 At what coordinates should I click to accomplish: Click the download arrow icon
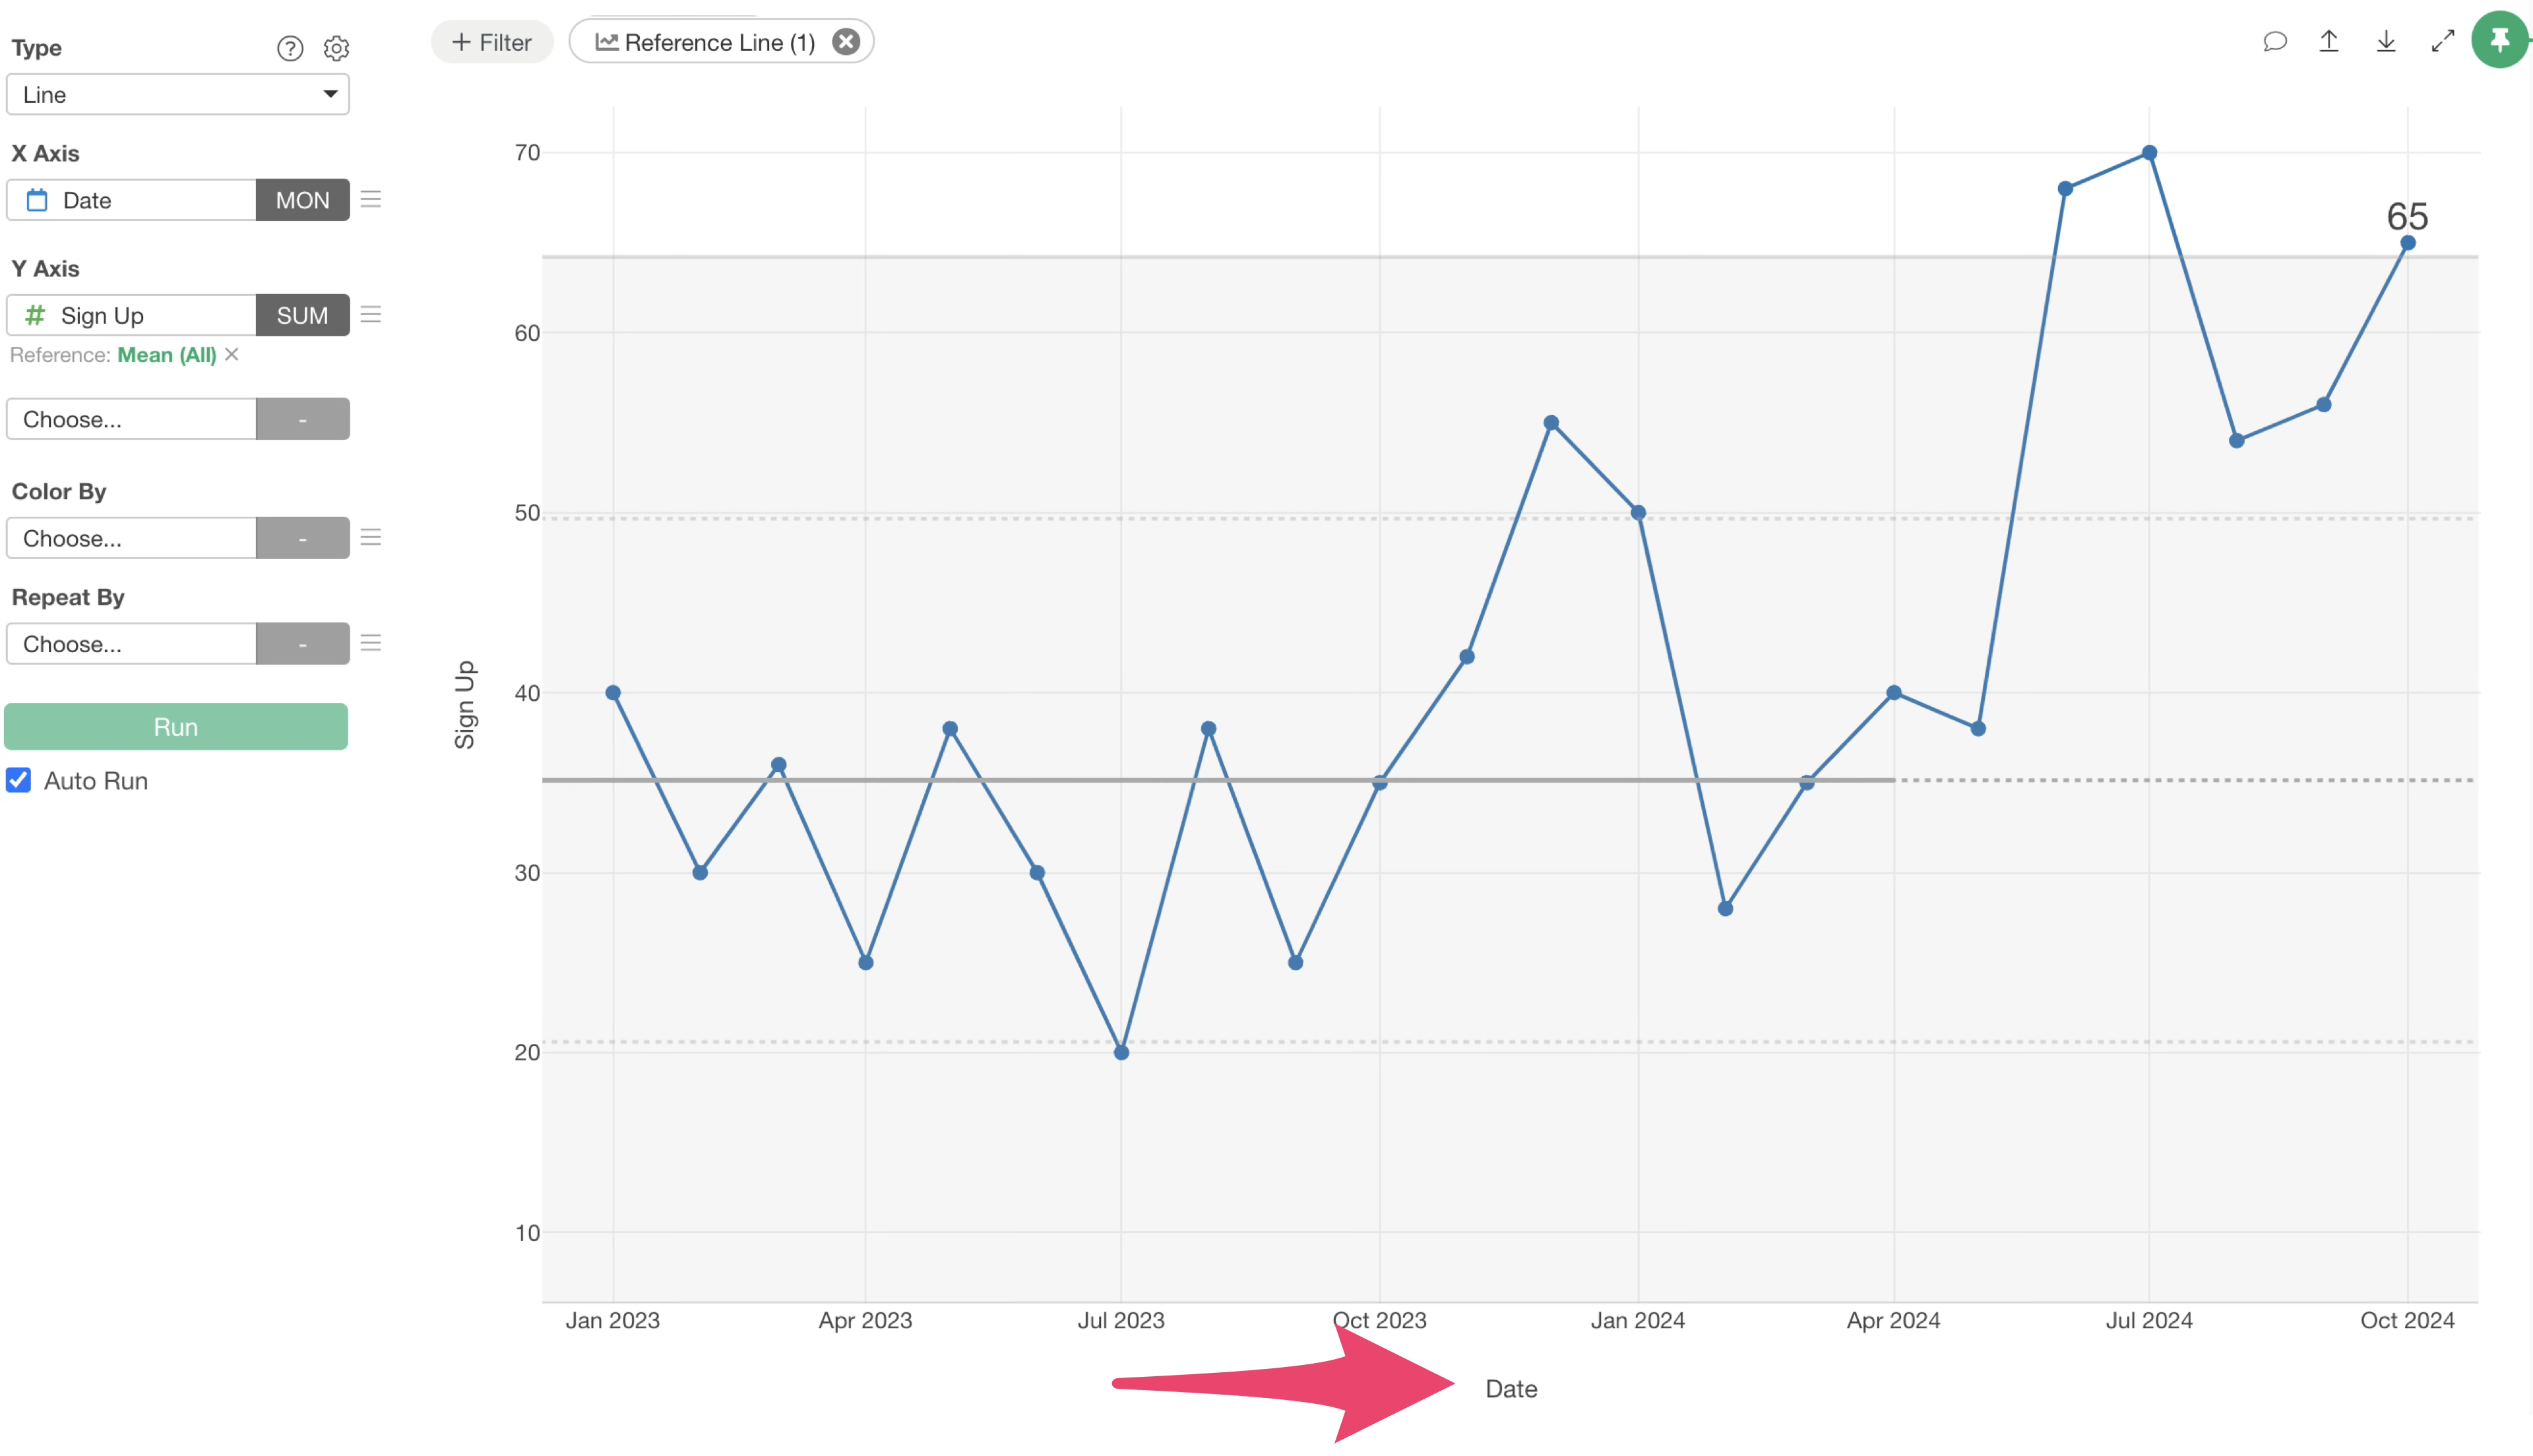click(2386, 41)
